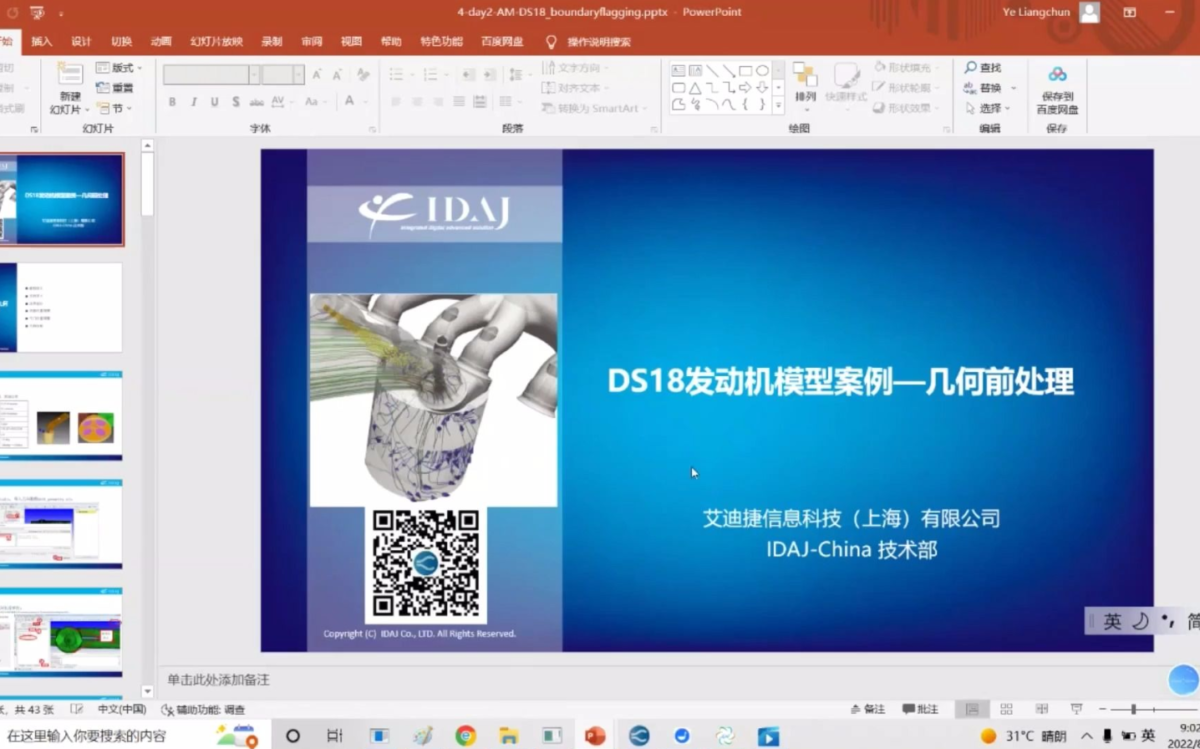
Task: Select the rectangle shape in gallery
Action: coord(745,71)
